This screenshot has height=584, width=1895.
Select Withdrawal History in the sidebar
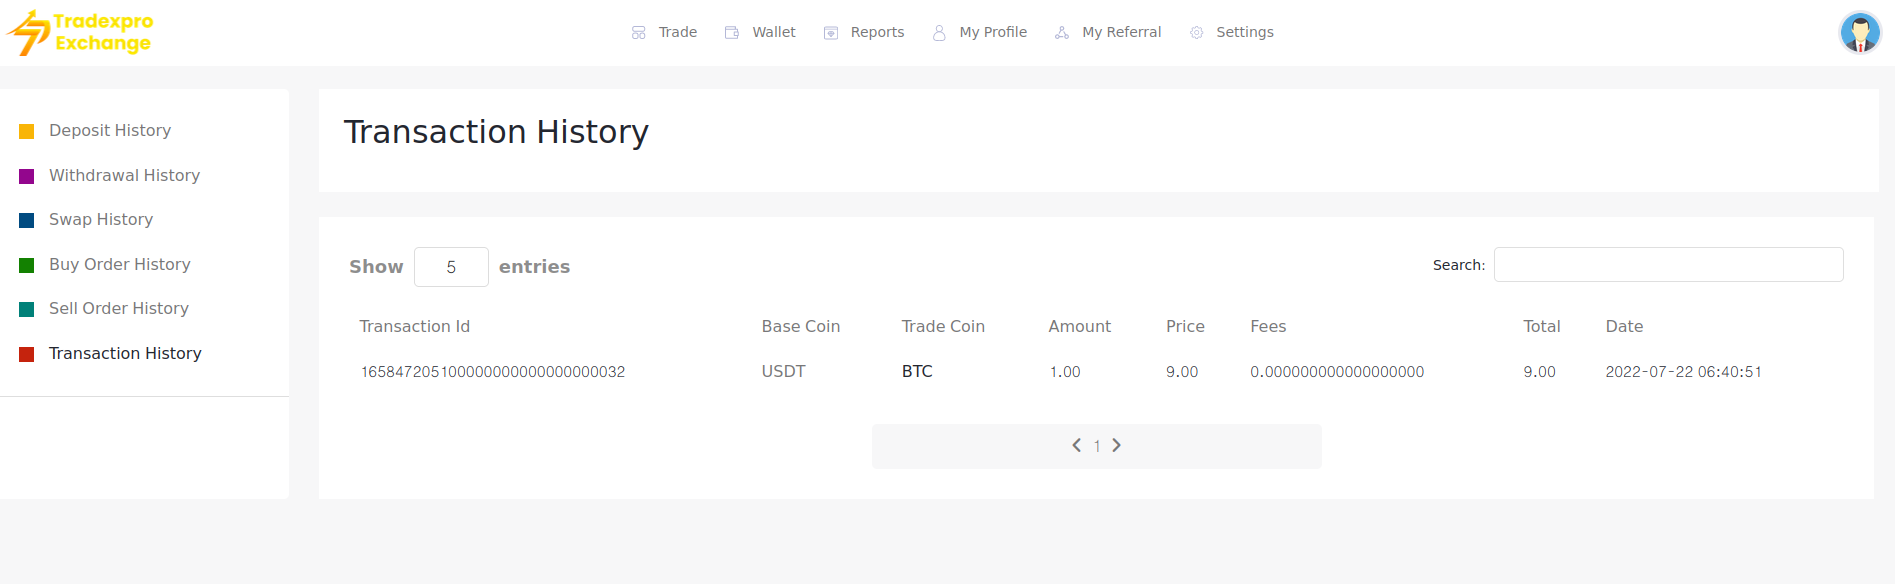[x=124, y=176]
